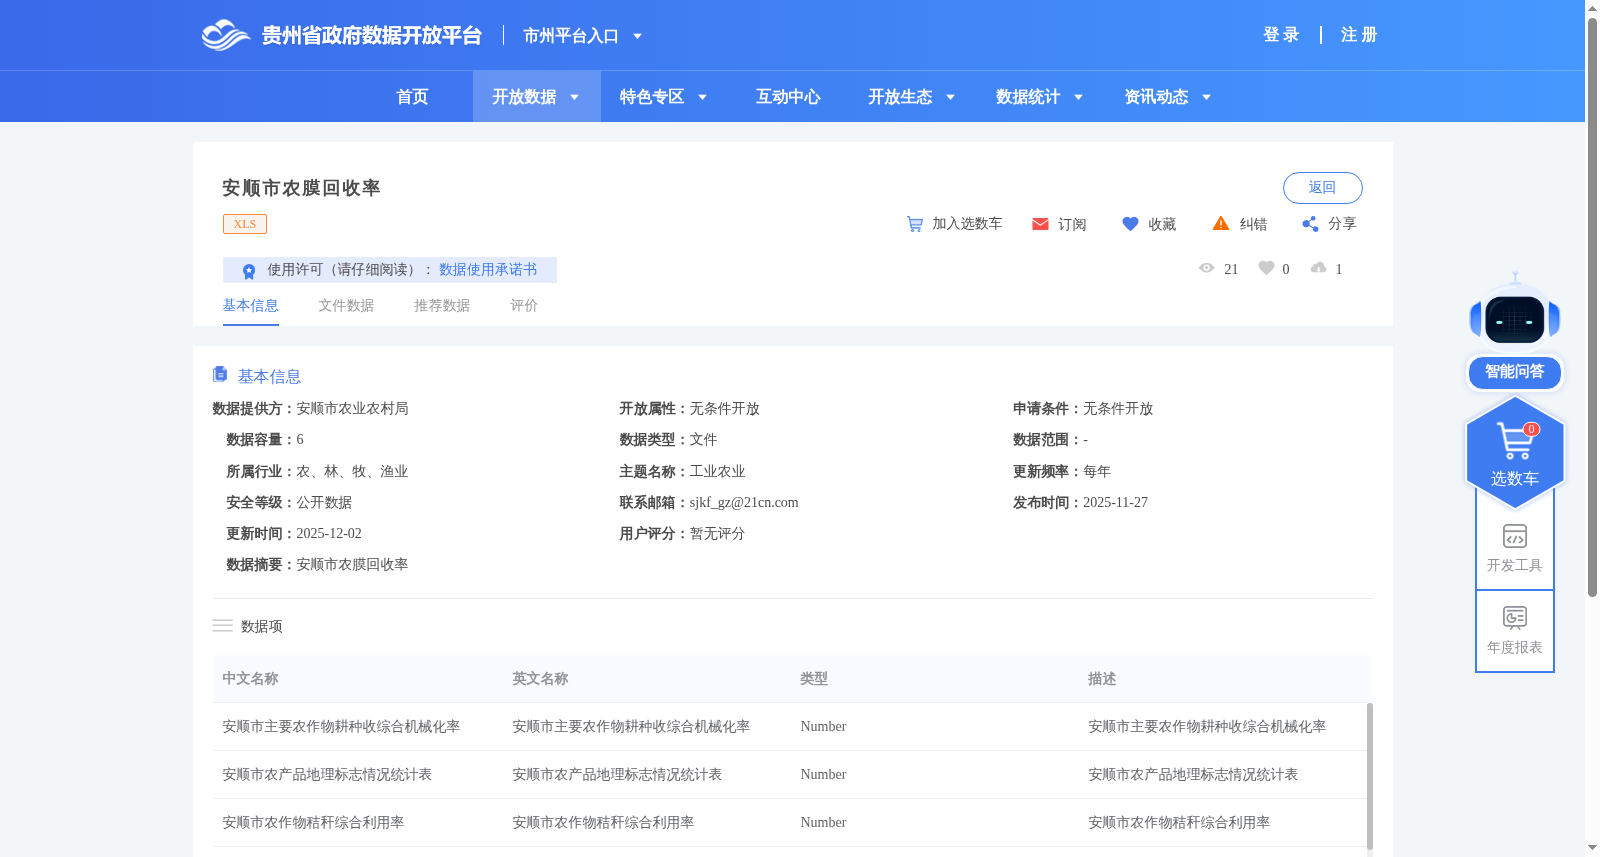Image resolution: width=1600 pixels, height=857 pixels.
Task: Click publish time 2025-11-27
Action: pos(1115,503)
